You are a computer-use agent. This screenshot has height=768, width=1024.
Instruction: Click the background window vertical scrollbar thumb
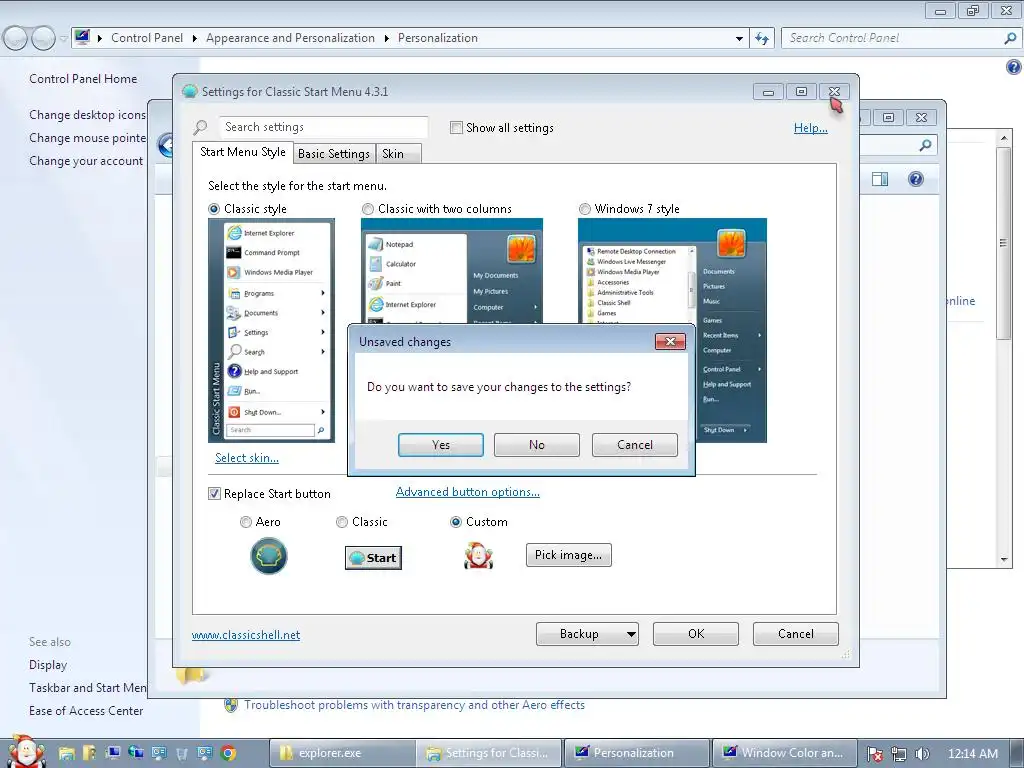pyautogui.click(x=1004, y=242)
